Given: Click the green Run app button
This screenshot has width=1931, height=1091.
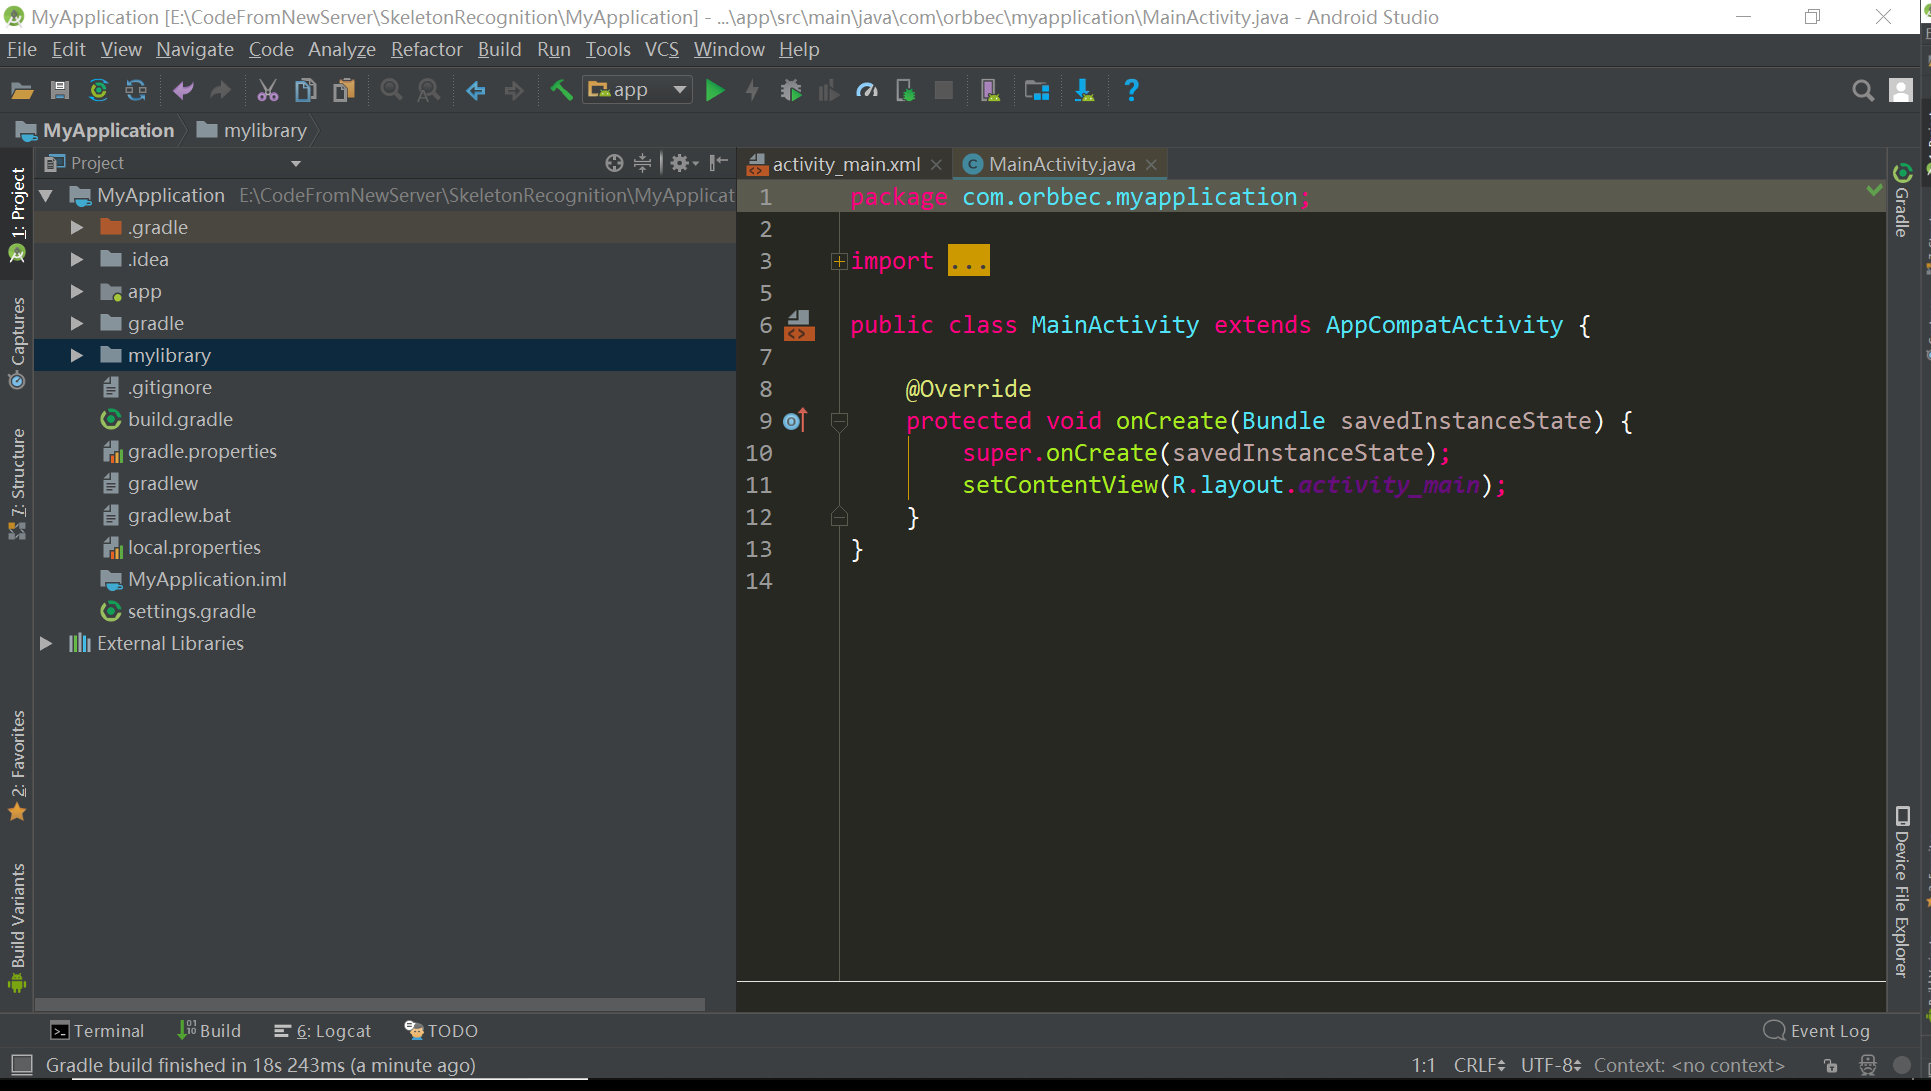Looking at the screenshot, I should (714, 91).
